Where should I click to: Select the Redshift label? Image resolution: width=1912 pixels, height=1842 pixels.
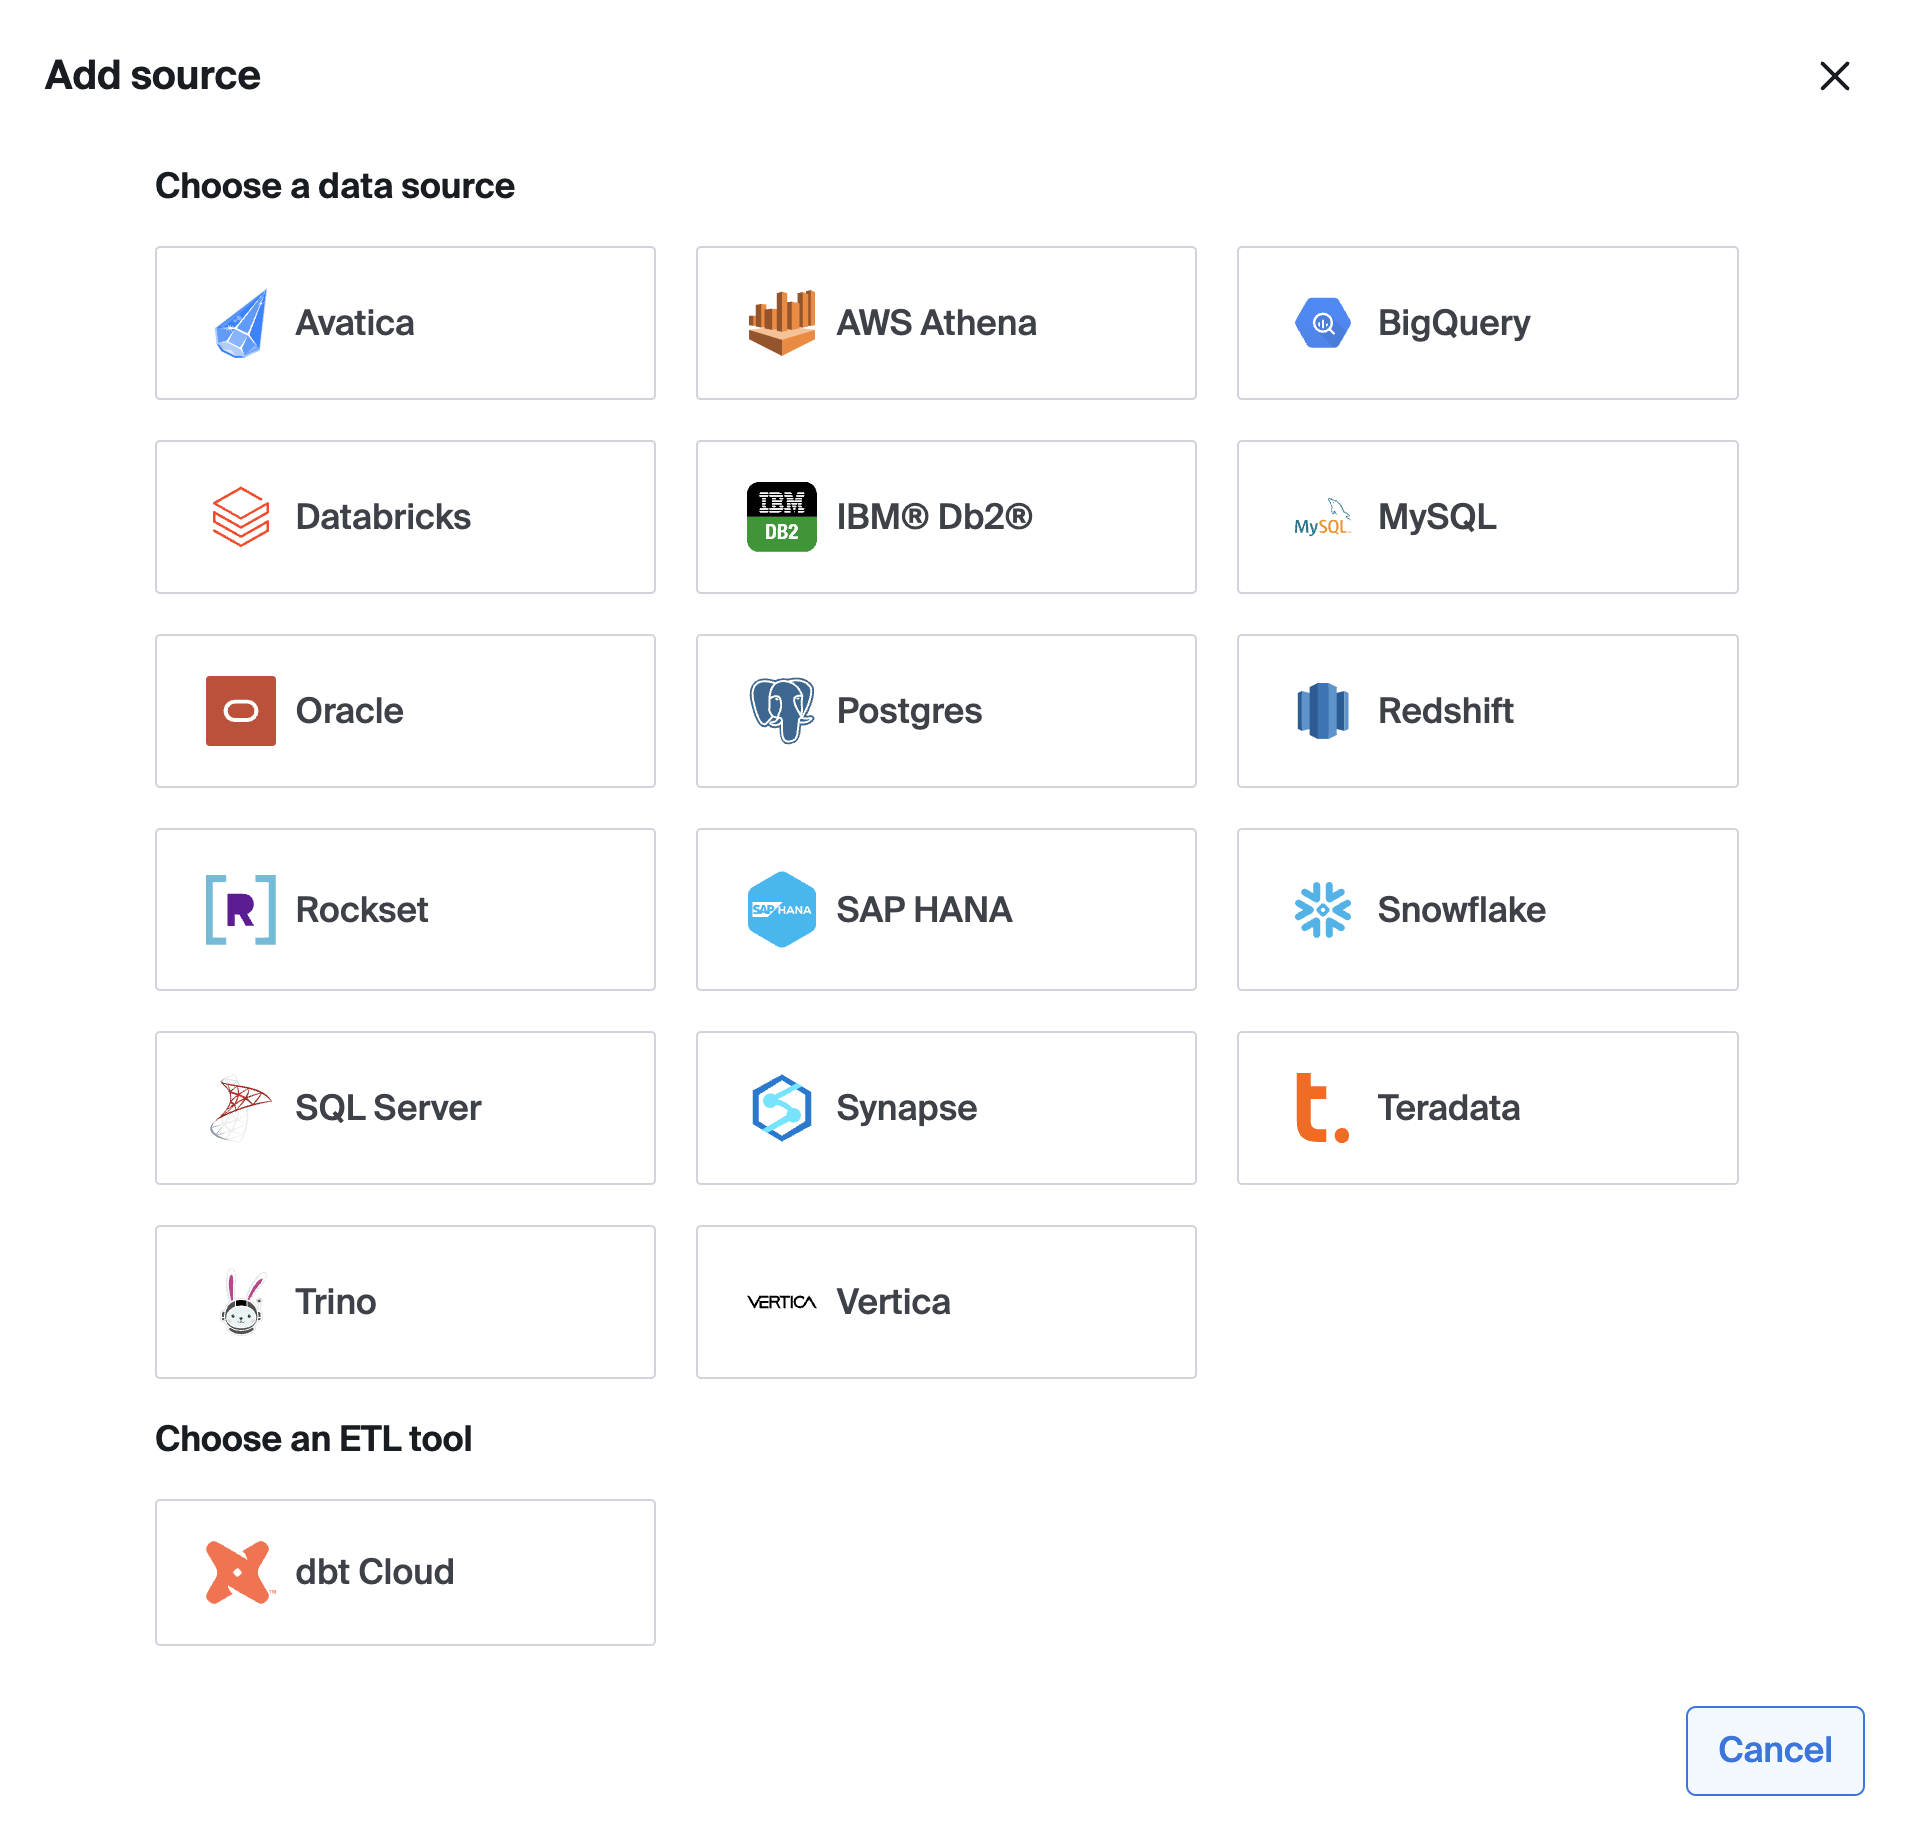coord(1445,711)
